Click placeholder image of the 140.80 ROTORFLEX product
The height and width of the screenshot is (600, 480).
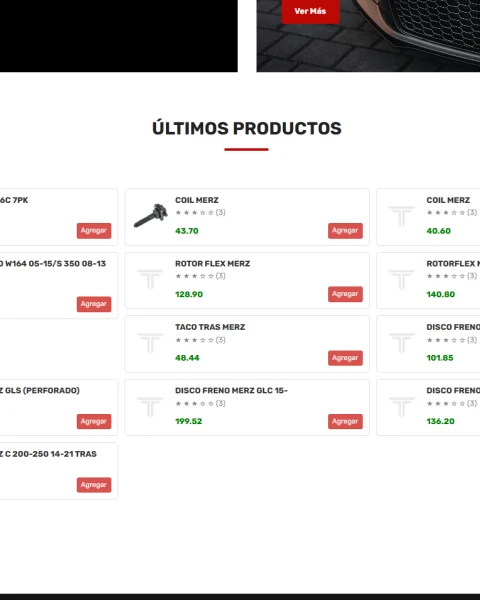coord(402,279)
